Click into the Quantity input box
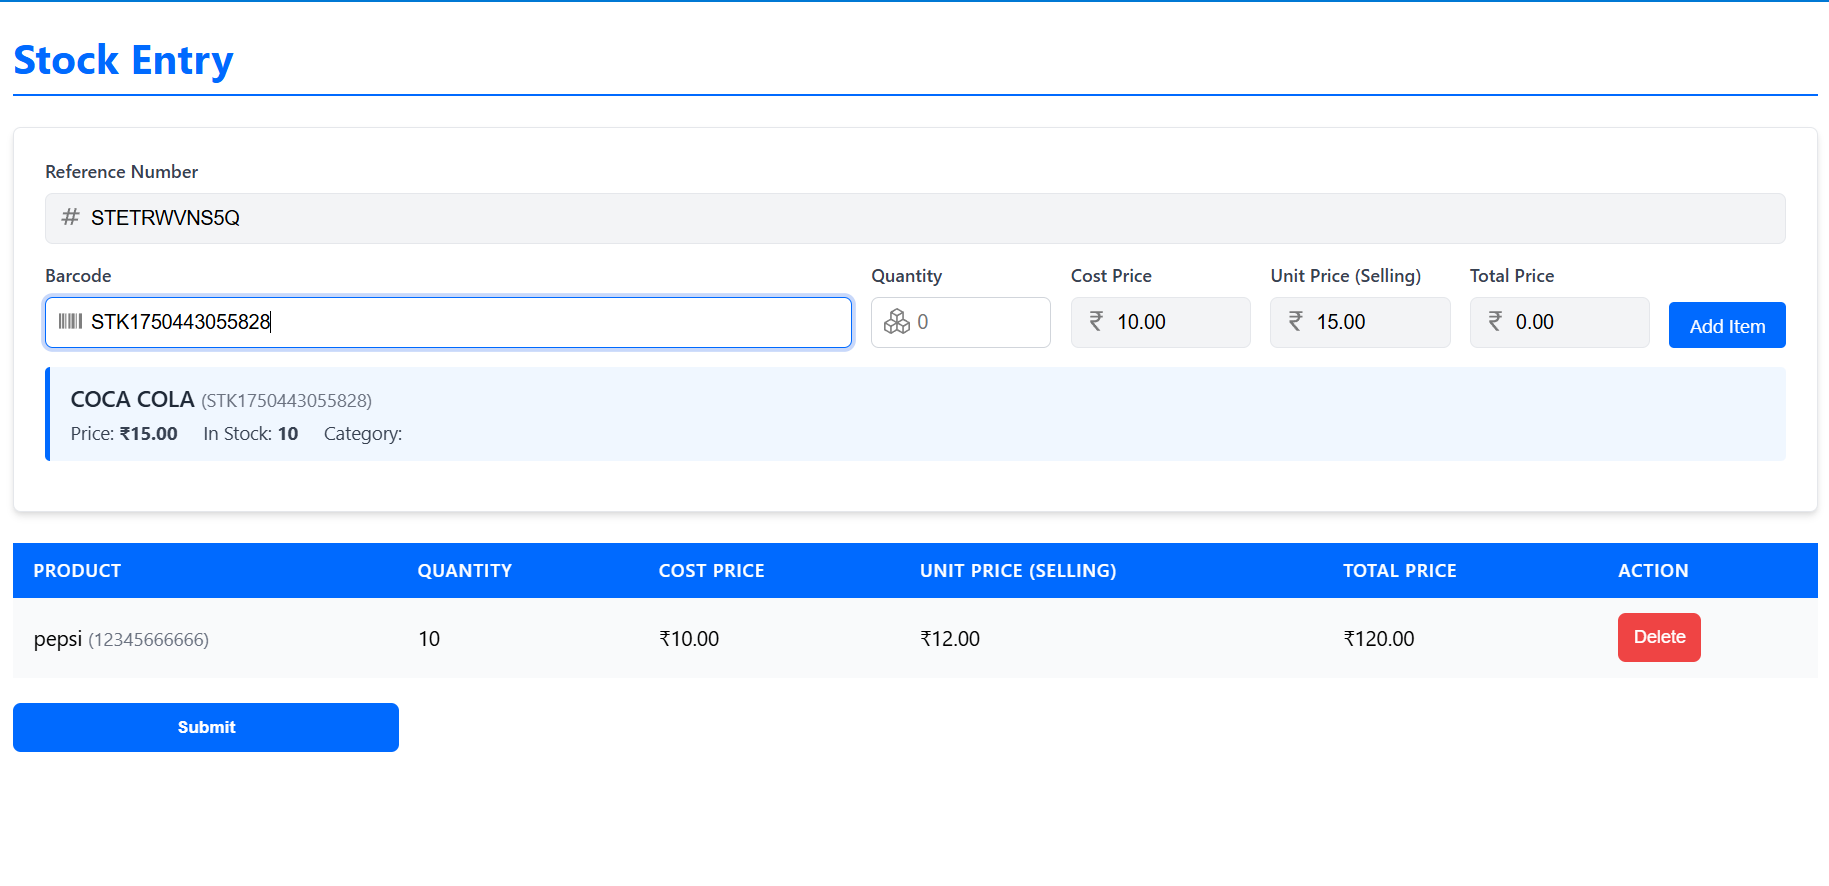 pos(975,322)
